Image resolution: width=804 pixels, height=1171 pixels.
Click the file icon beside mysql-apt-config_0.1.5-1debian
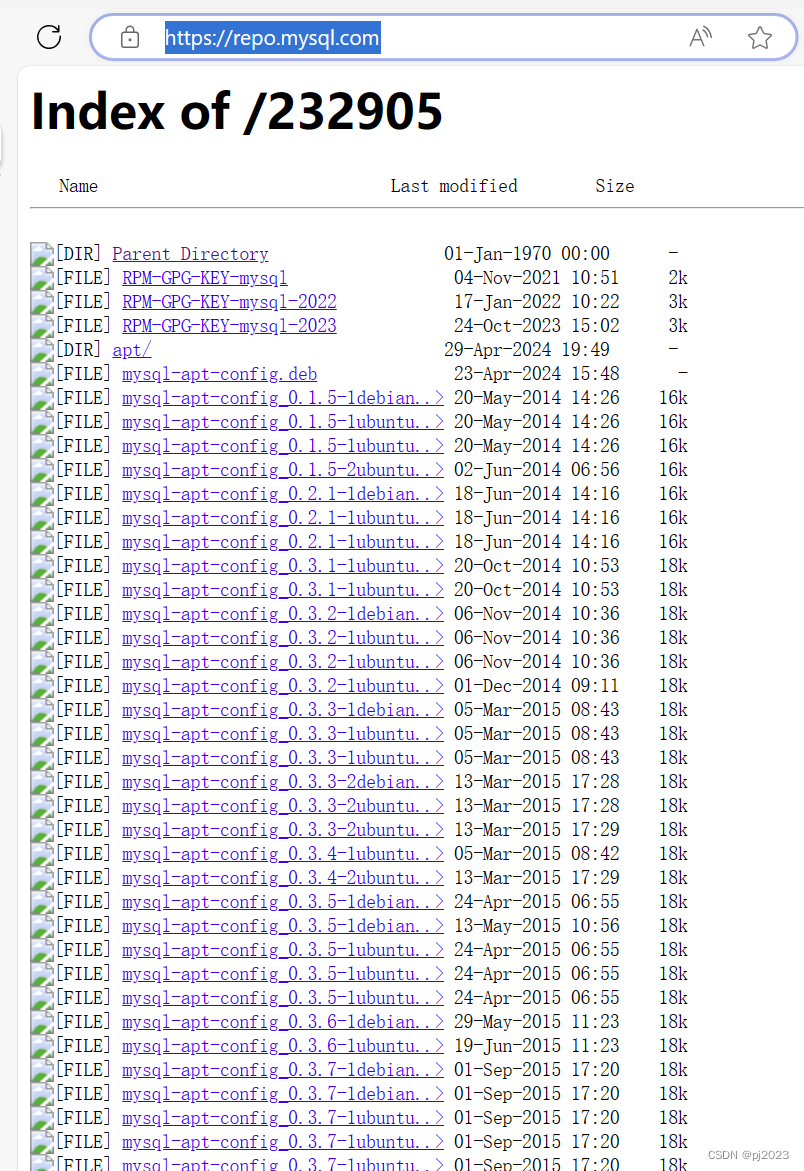coord(42,398)
